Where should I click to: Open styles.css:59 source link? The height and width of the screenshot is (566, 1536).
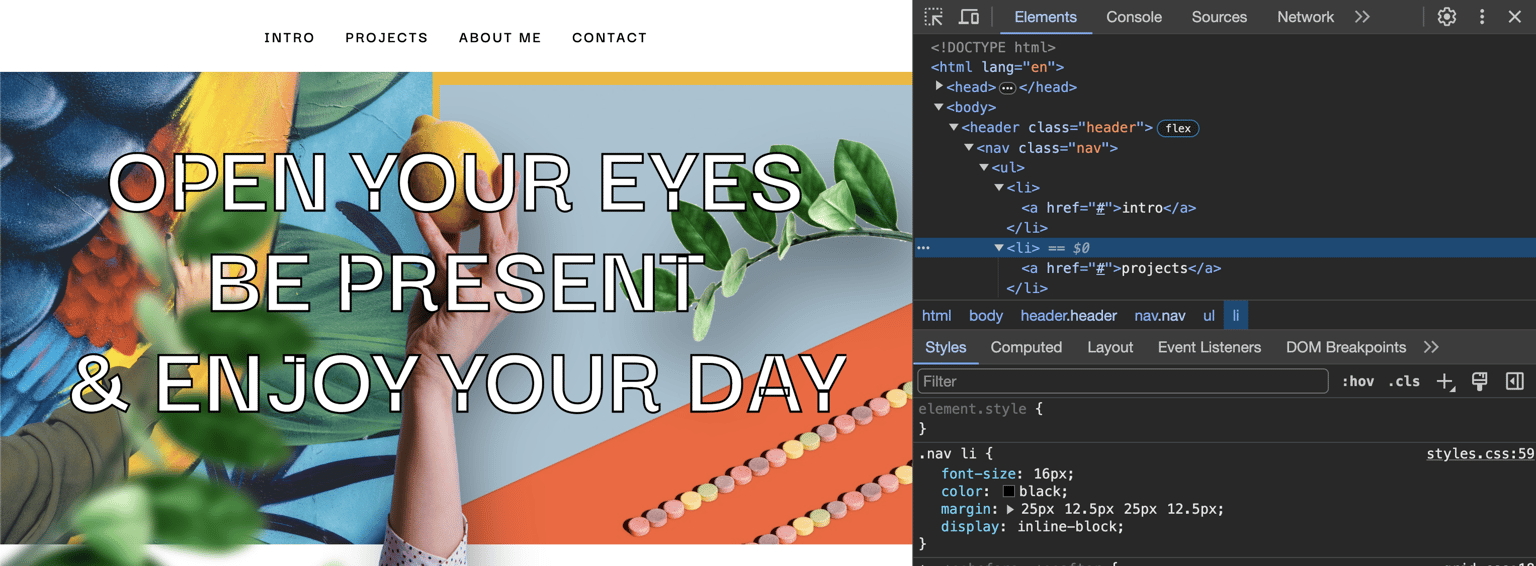point(1479,454)
